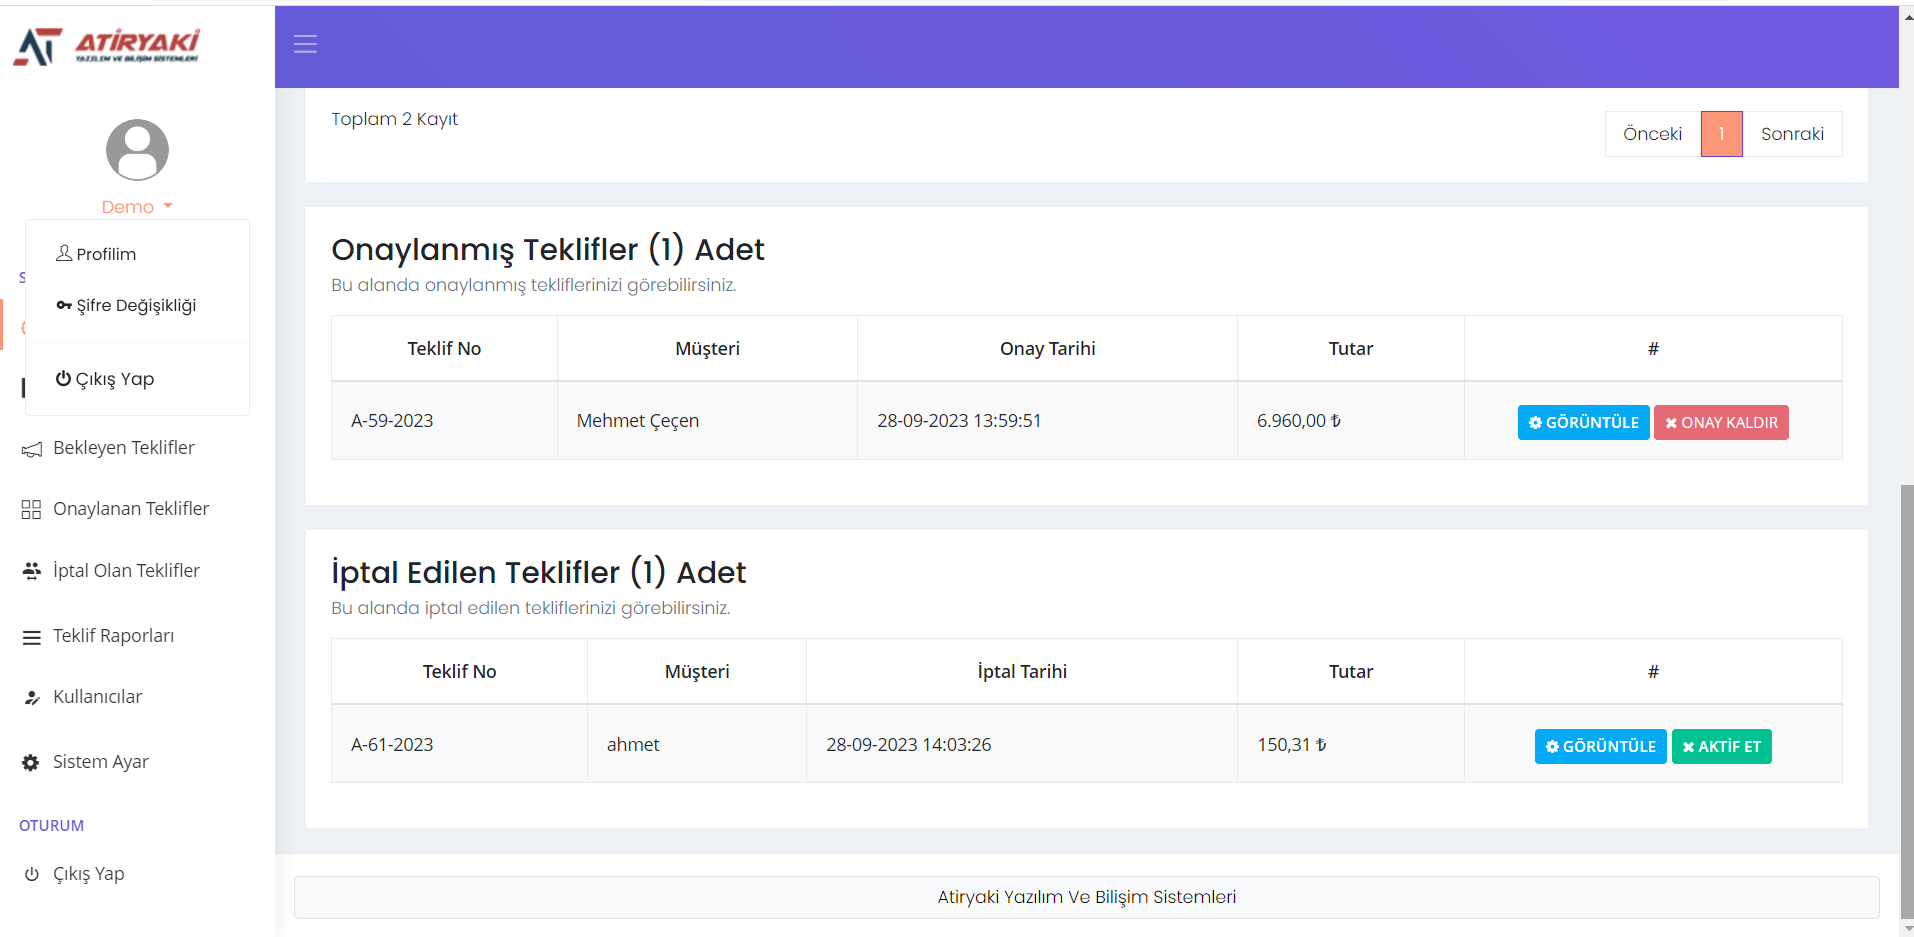Click date 28-09-2023 14:03:26
Image resolution: width=1914 pixels, height=937 pixels.
pyautogui.click(x=909, y=745)
